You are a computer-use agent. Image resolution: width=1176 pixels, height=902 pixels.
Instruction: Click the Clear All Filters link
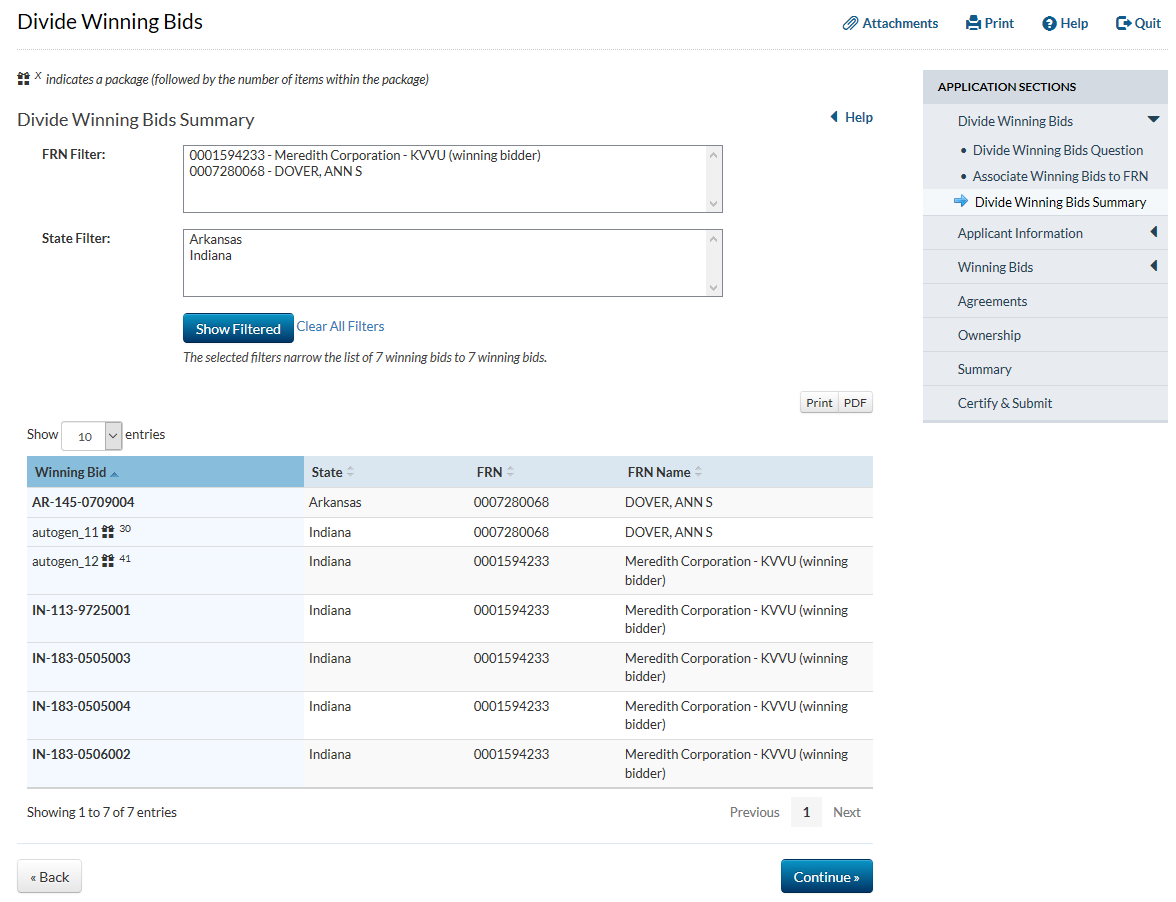pyautogui.click(x=340, y=326)
